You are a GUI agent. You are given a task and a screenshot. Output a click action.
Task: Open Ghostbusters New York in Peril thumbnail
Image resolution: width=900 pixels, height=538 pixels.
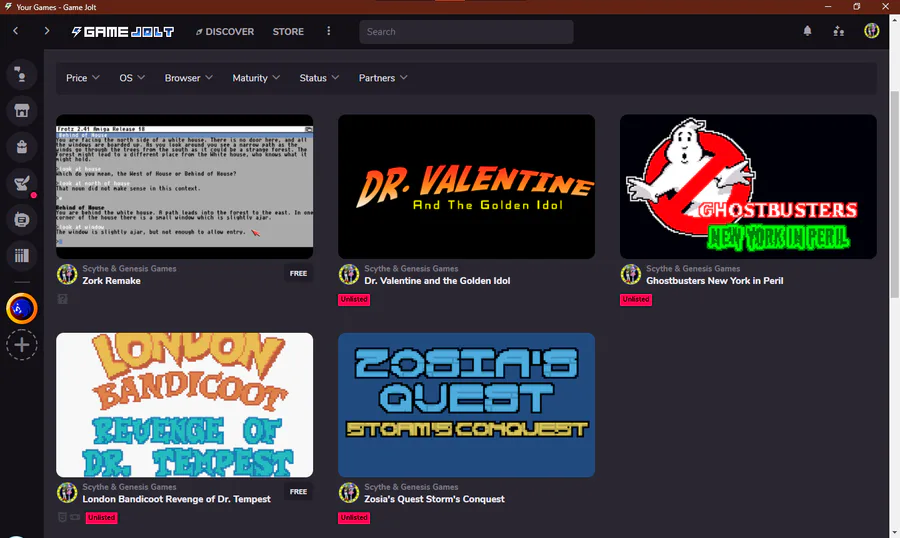[748, 187]
